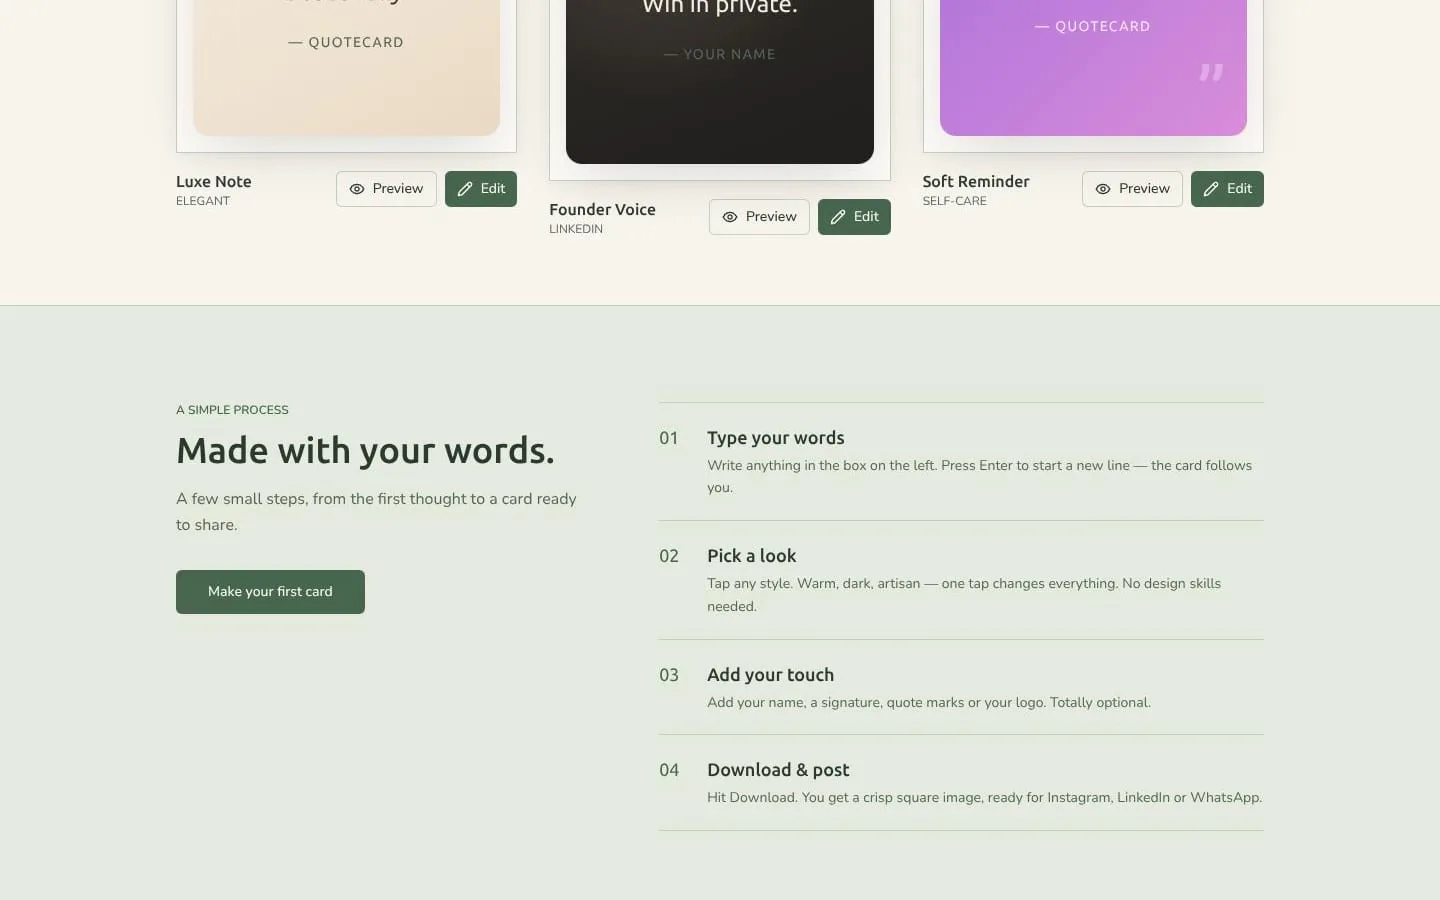Click the step heading Add your touch
Viewport: 1440px width, 900px height.
click(771, 675)
